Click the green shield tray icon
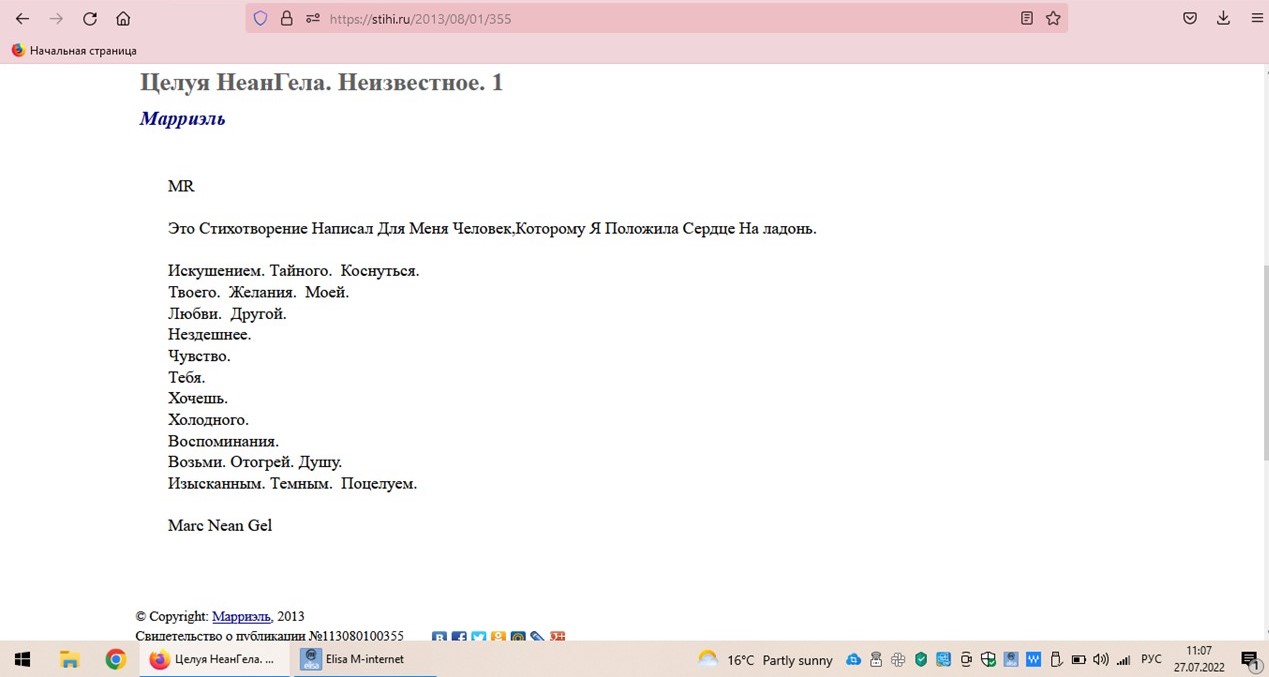This screenshot has width=1269, height=677. (921, 659)
